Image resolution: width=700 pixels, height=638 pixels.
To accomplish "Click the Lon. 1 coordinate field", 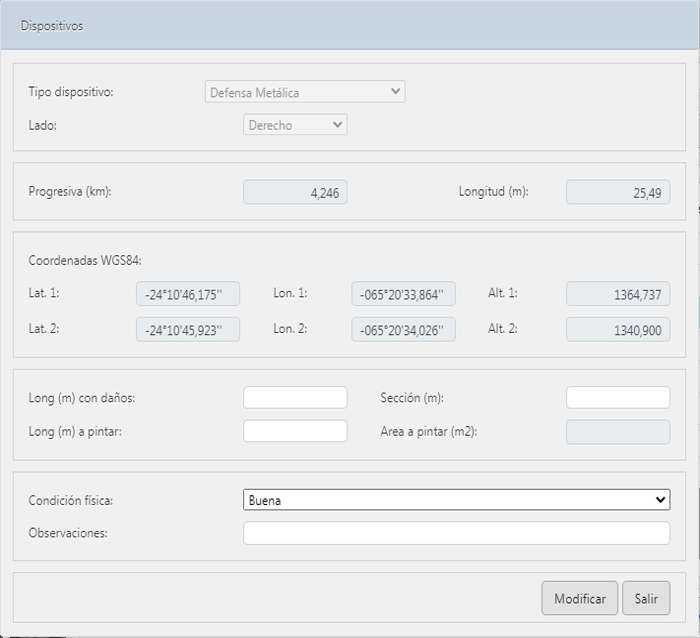I will (403, 293).
